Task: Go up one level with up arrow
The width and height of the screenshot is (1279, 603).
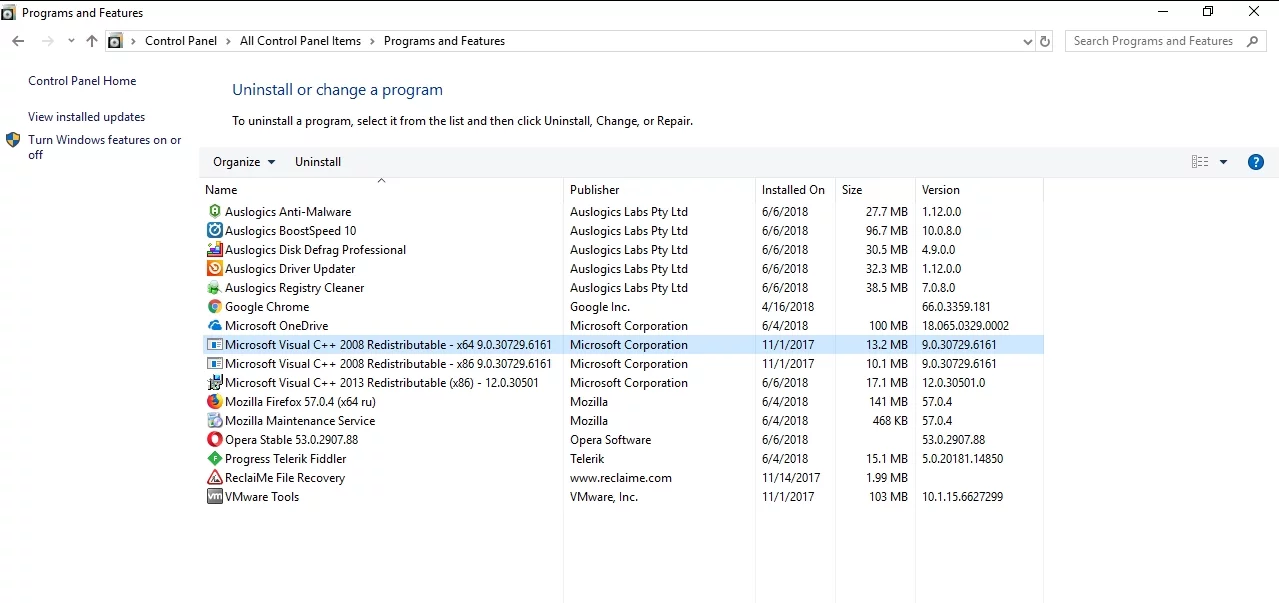Action: pos(92,41)
